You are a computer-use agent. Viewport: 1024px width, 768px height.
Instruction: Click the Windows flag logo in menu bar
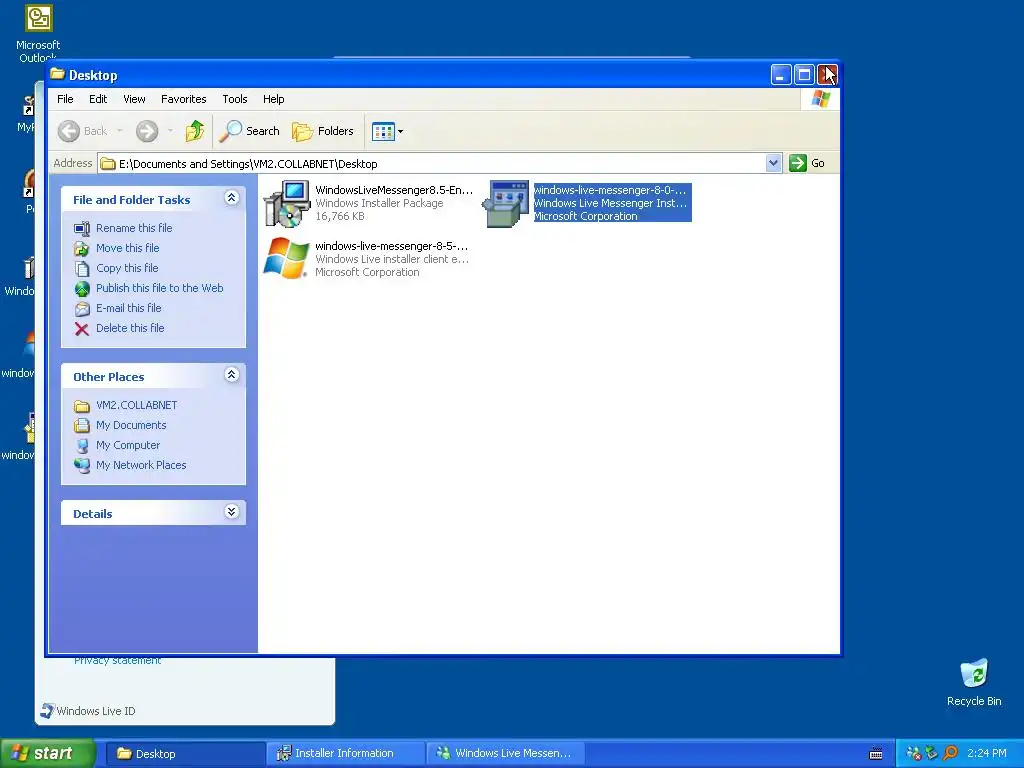(820, 99)
